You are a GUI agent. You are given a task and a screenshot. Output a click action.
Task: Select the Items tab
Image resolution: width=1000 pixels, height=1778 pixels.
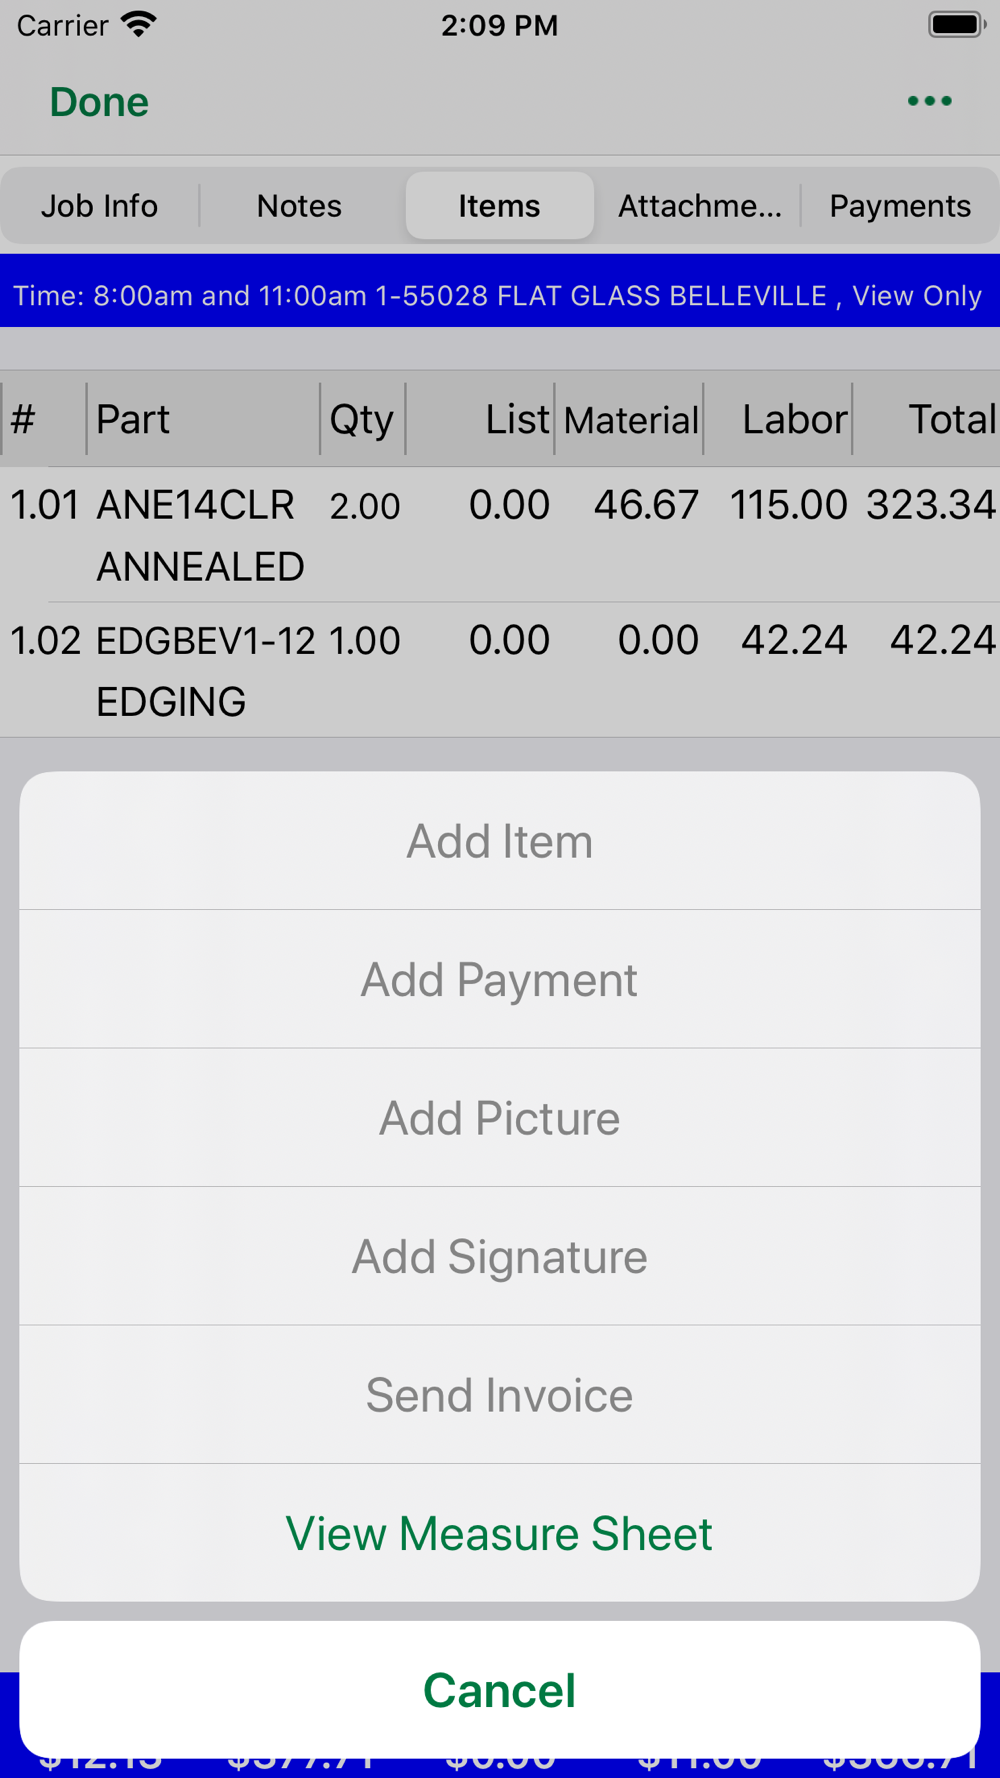(x=499, y=206)
